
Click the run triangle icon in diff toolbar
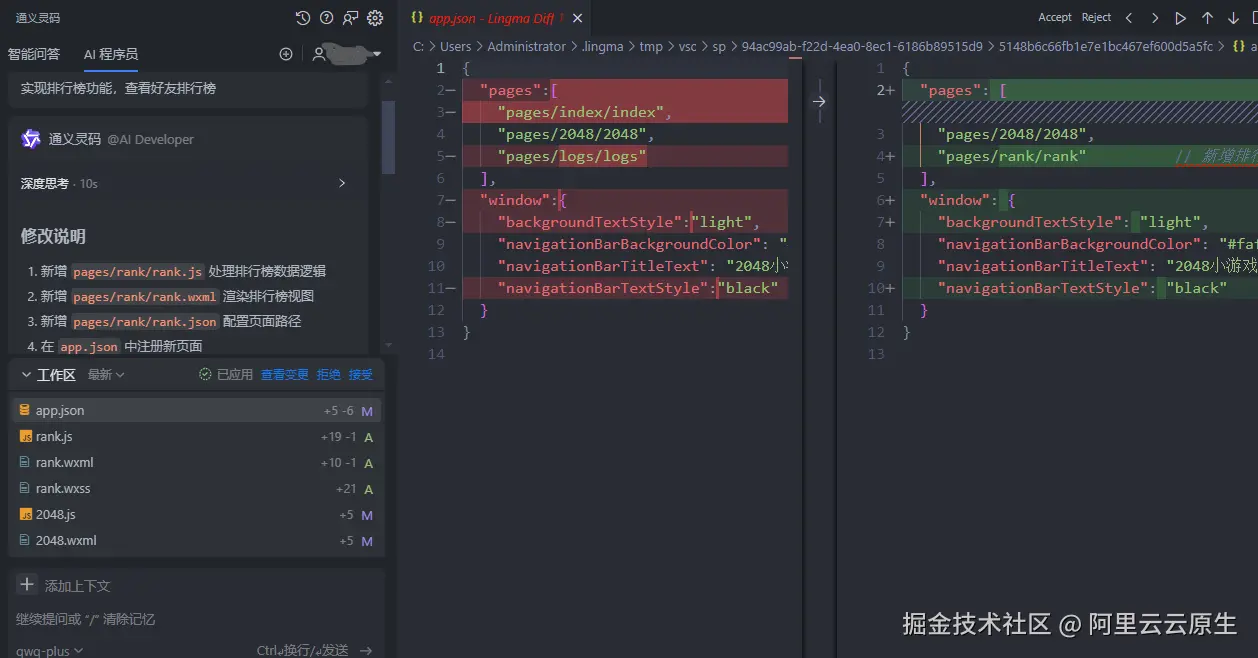pyautogui.click(x=1181, y=18)
